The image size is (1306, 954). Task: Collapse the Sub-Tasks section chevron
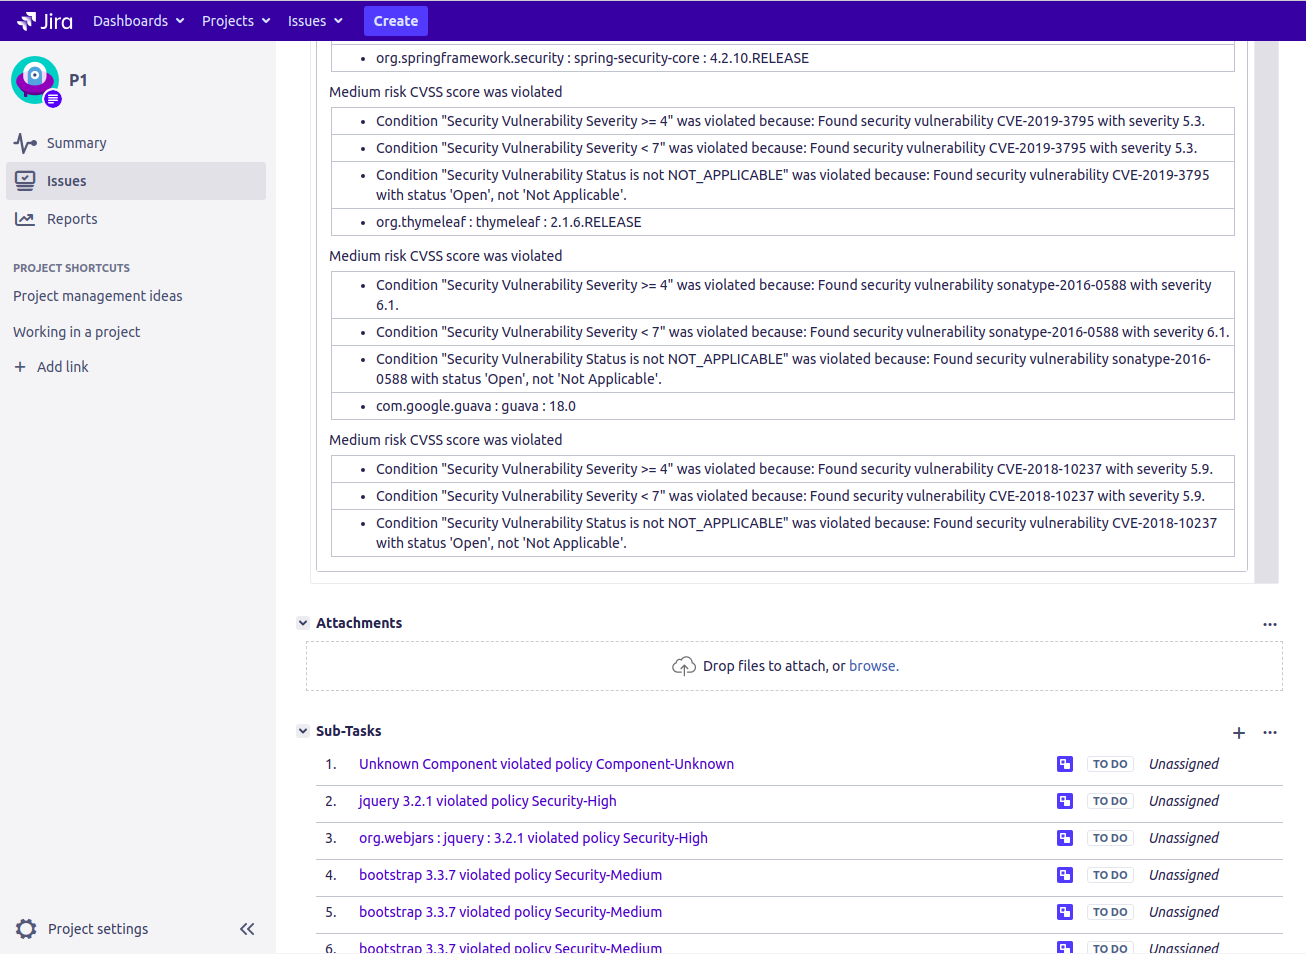coord(303,730)
